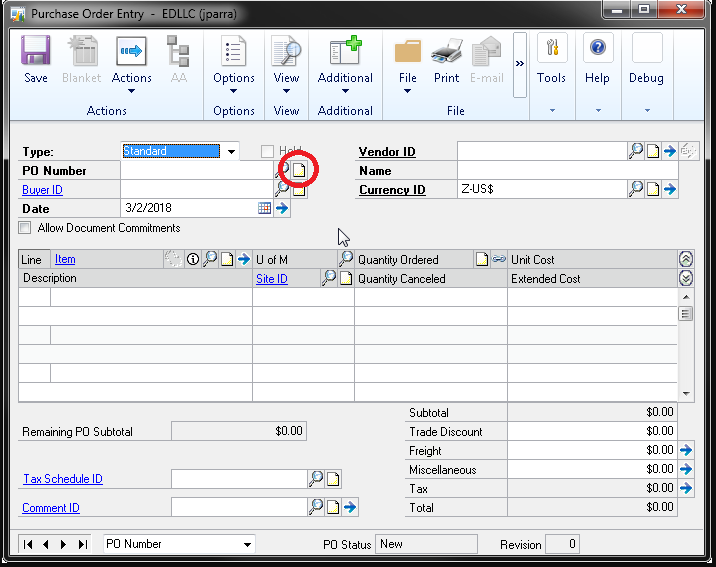Click the Vendor ID input field

[x=542, y=151]
